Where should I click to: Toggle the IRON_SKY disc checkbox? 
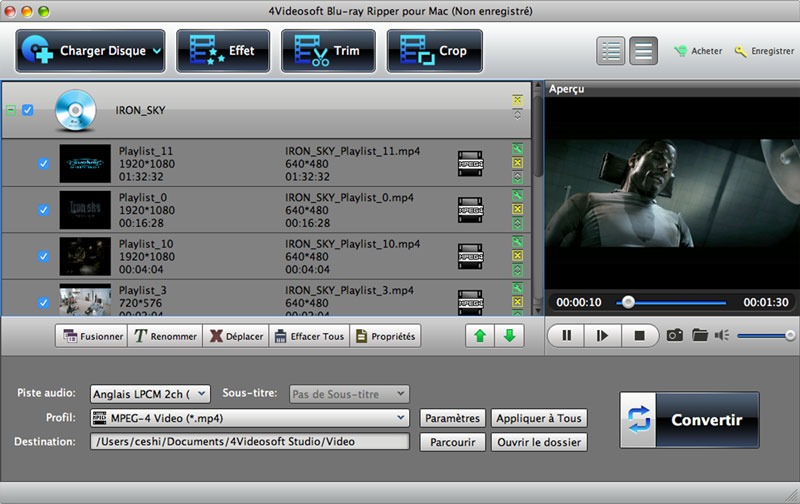coord(28,110)
